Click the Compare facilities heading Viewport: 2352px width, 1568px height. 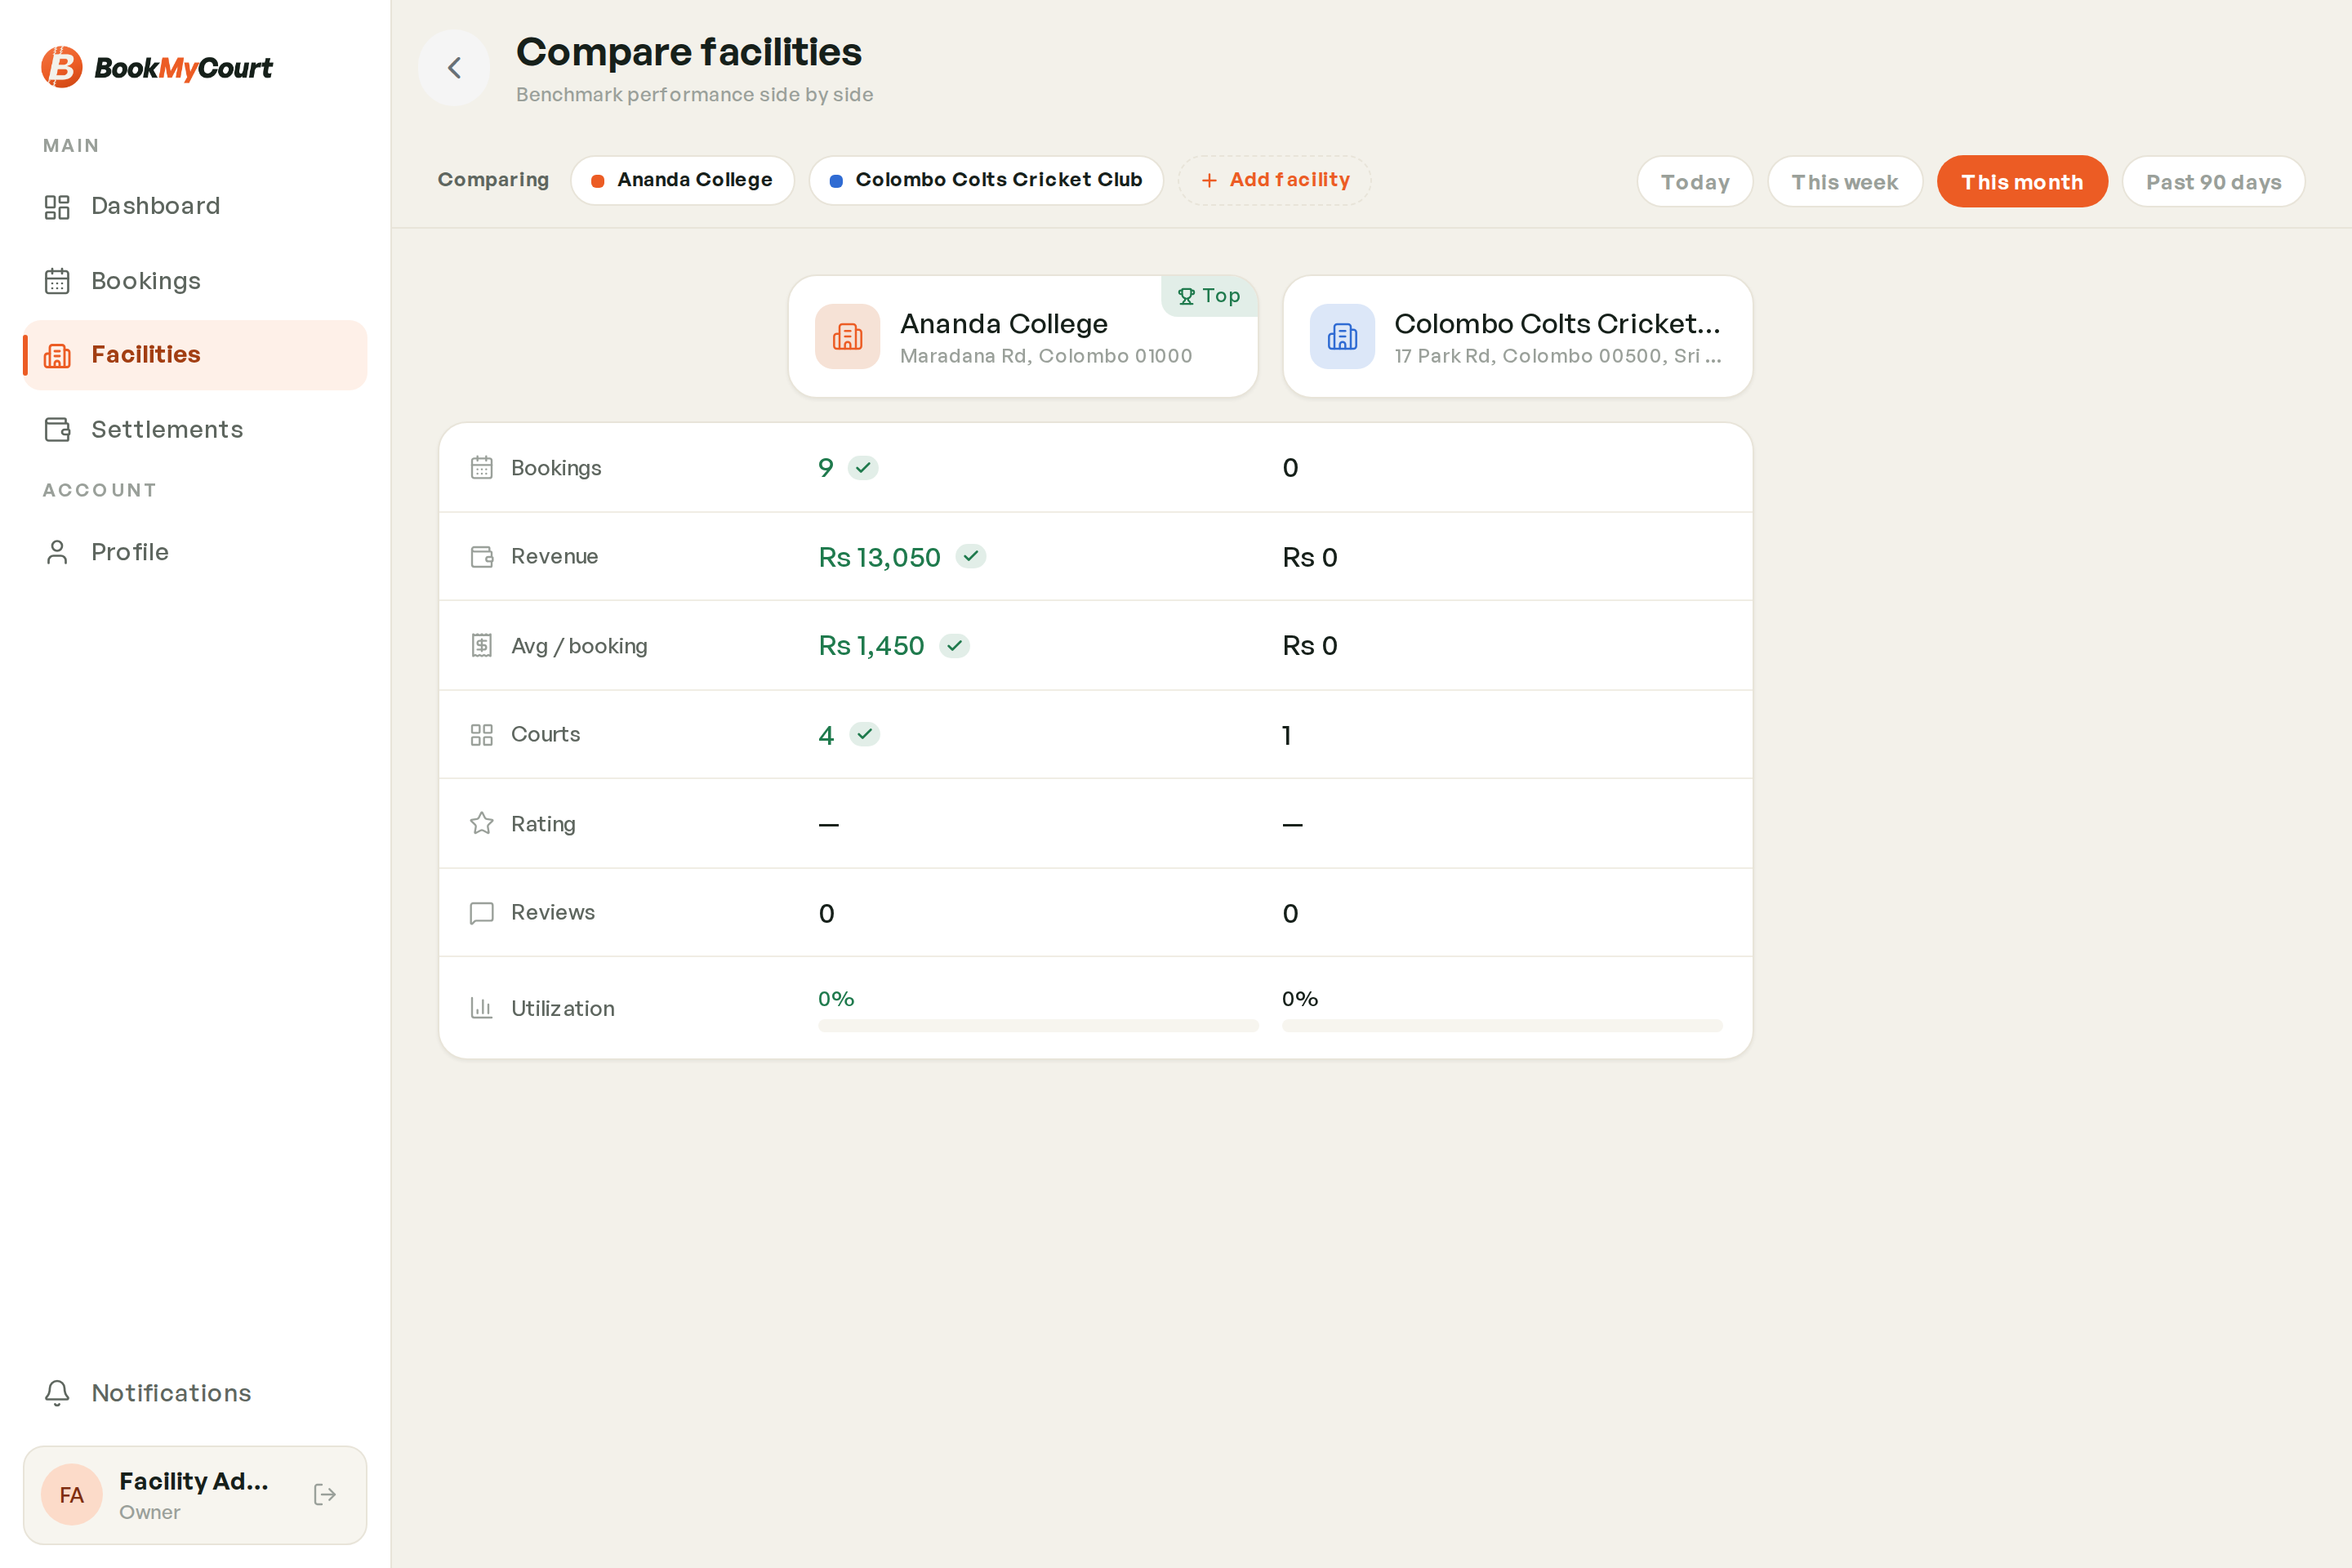[x=689, y=52]
